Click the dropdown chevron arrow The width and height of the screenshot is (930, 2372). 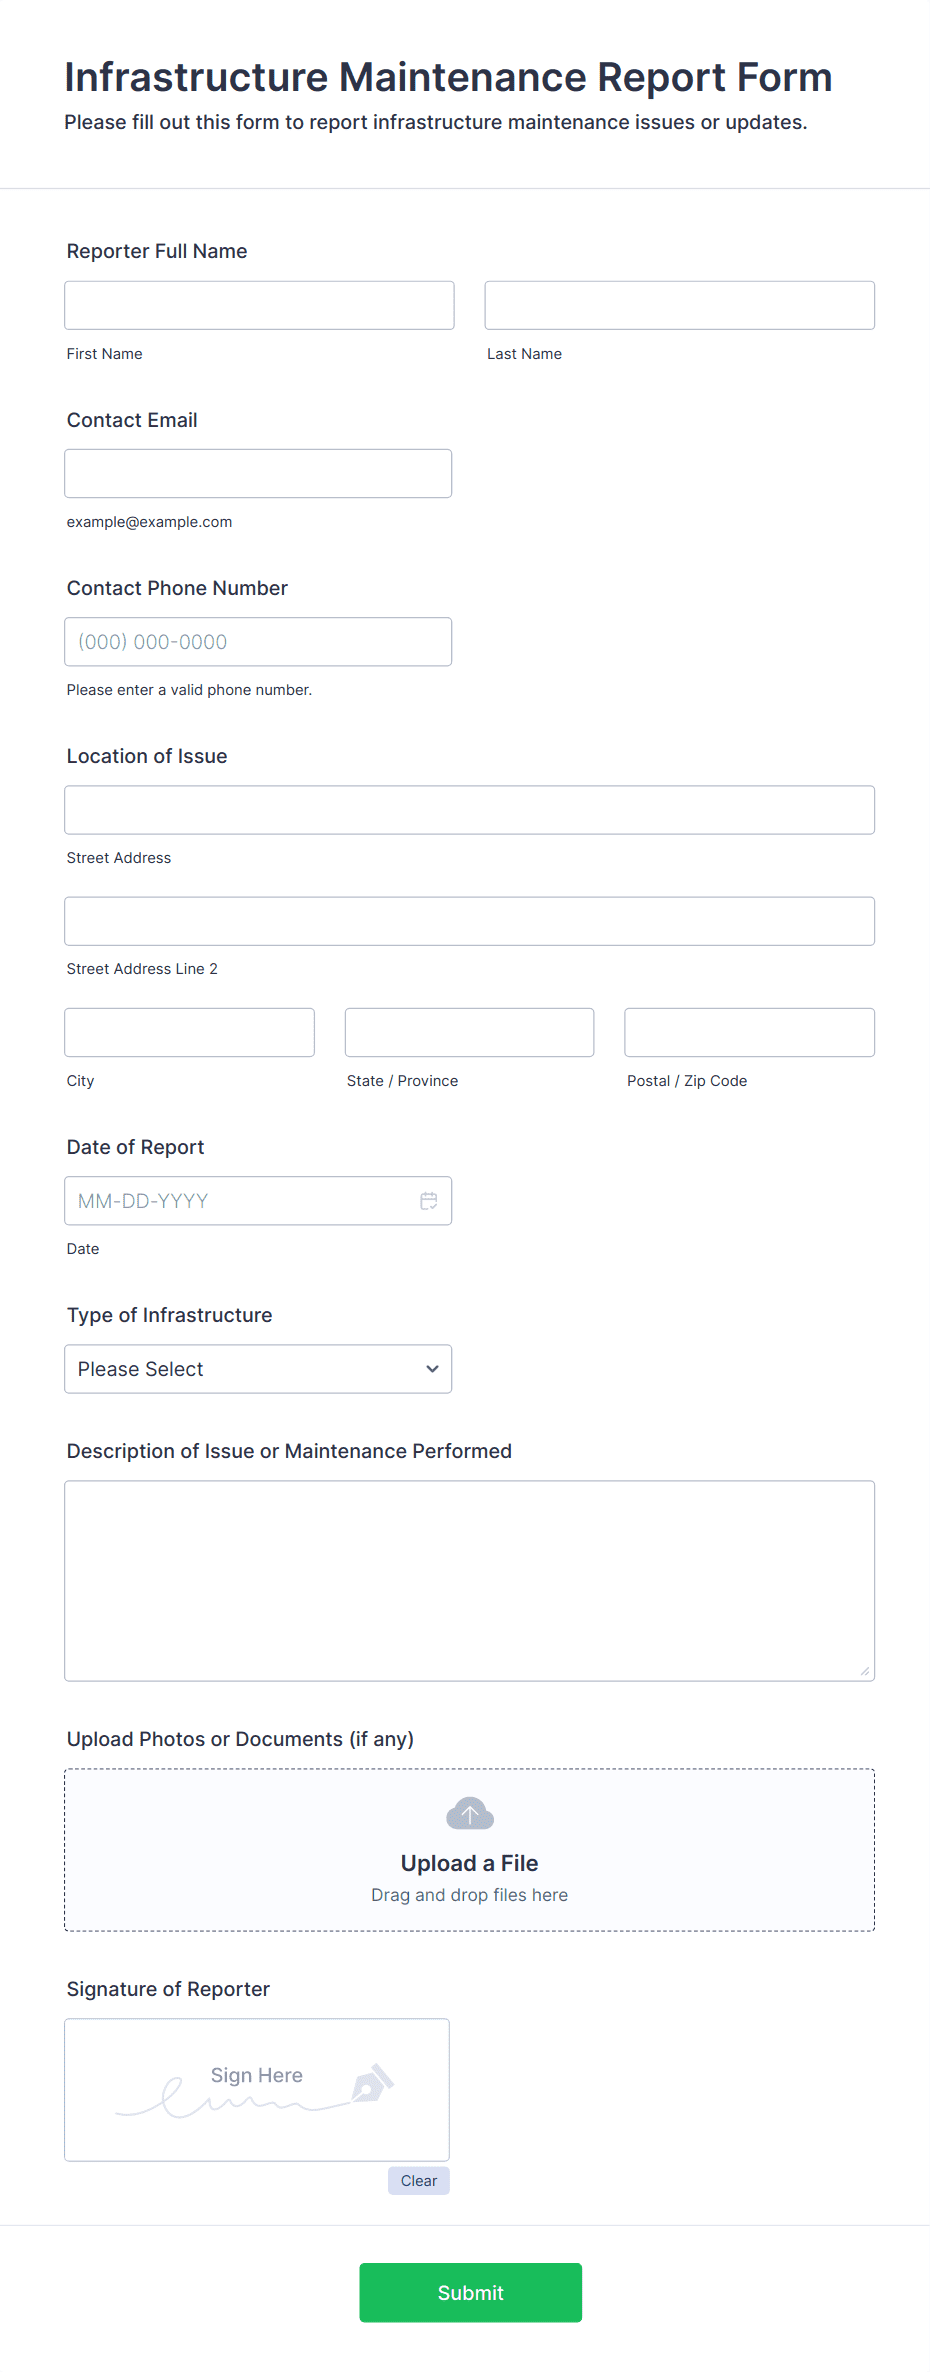[x=432, y=1369]
